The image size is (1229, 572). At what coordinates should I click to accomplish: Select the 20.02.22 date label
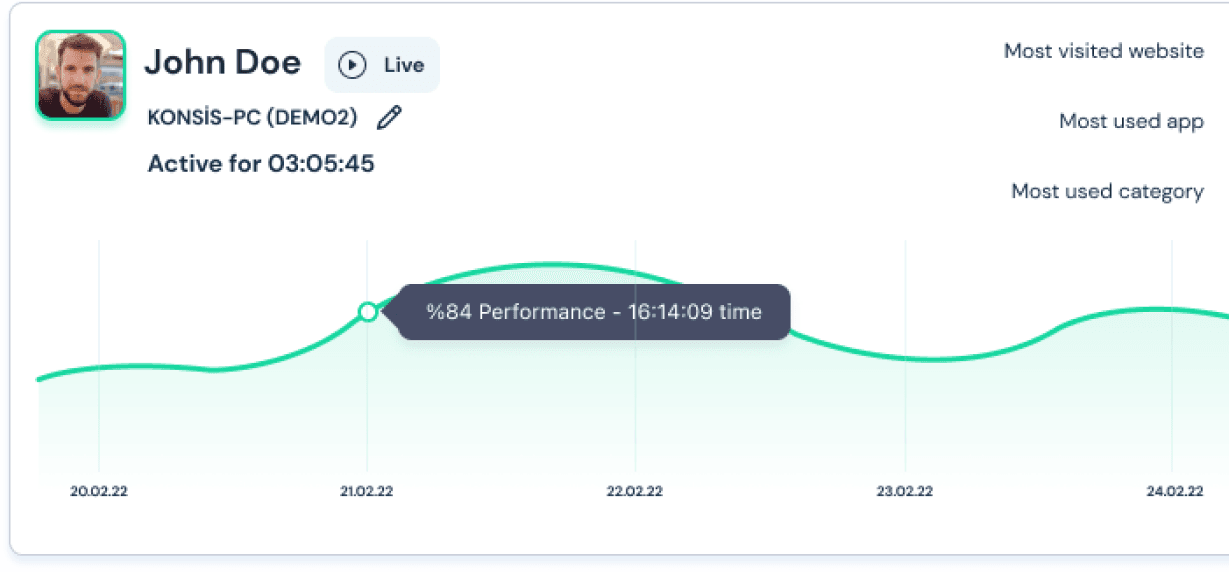click(98, 491)
